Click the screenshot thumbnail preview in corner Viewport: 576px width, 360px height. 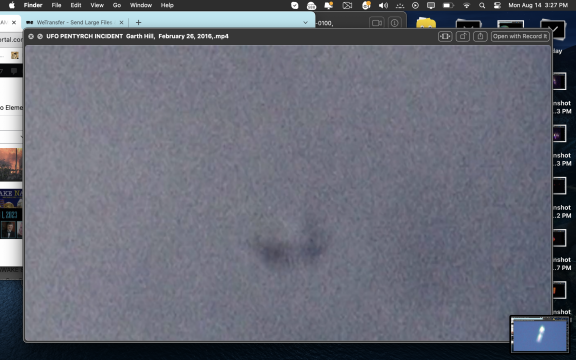point(539,334)
